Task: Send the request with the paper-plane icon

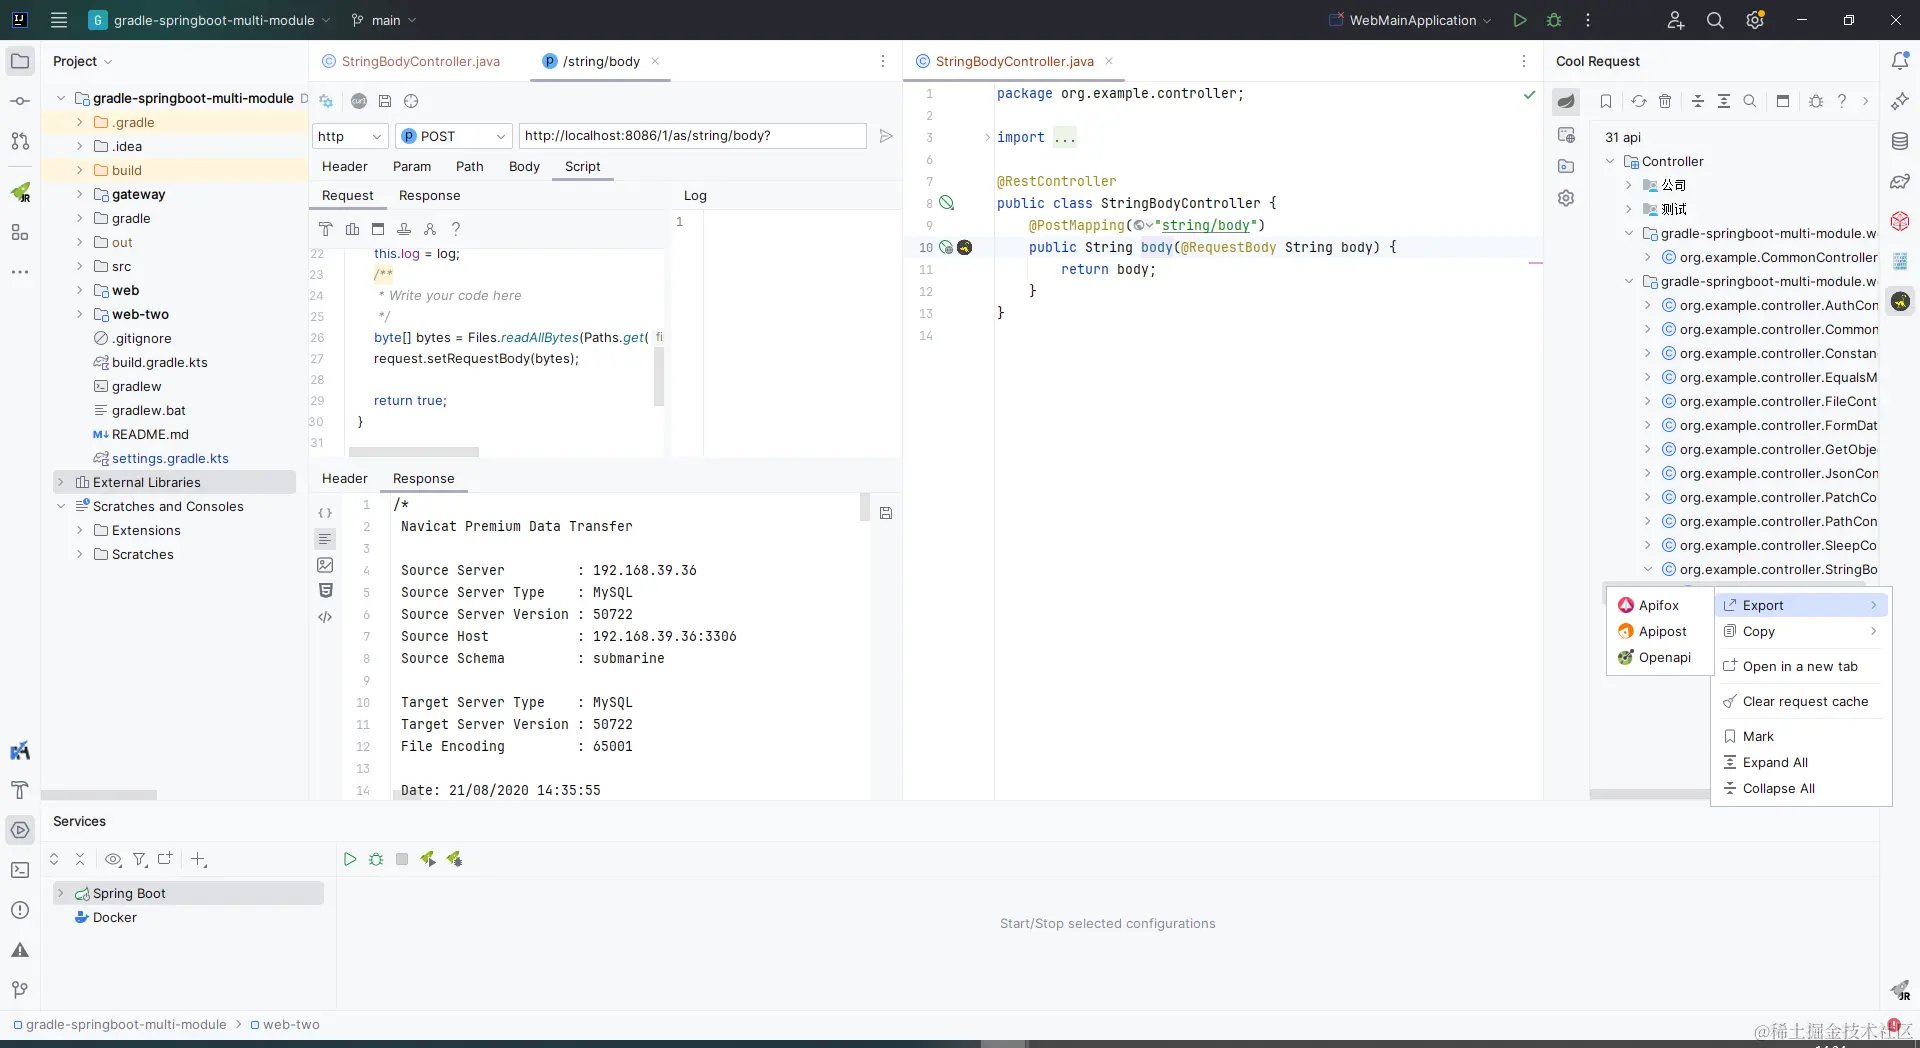Action: coord(886,136)
